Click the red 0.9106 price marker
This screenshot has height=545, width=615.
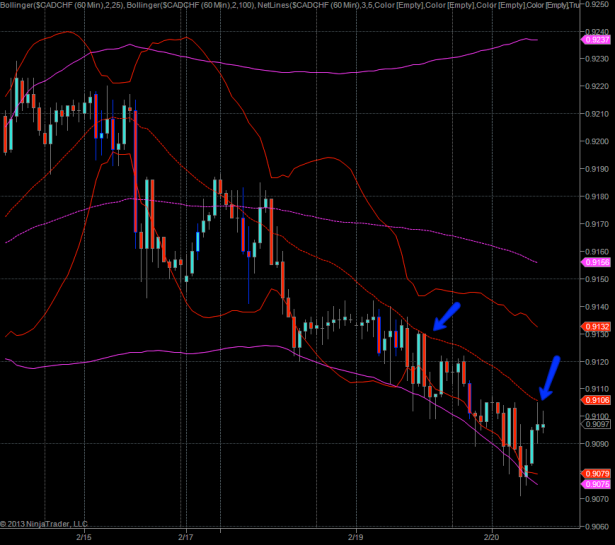pyautogui.click(x=596, y=398)
